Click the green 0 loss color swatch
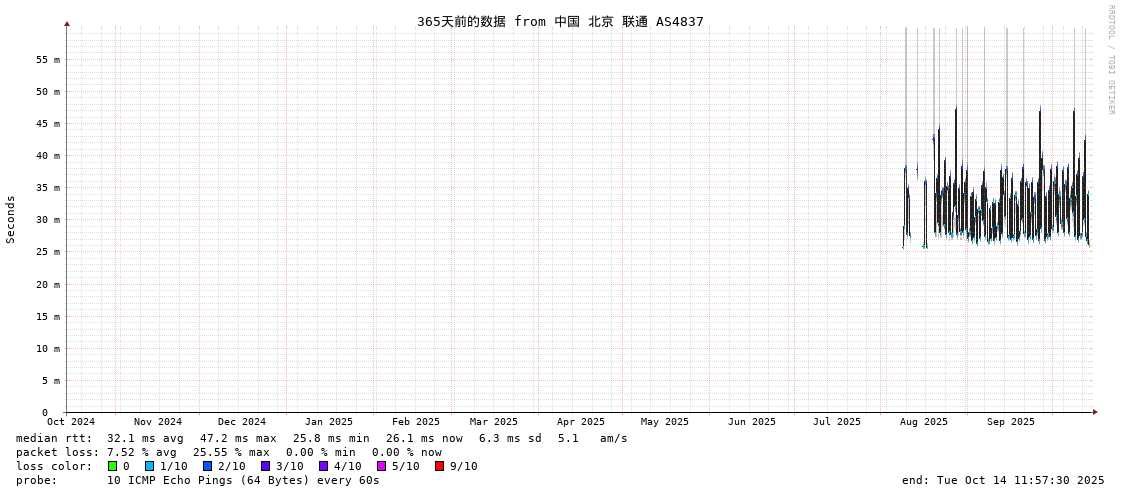Screen dimensions: 1121x494 (113, 466)
